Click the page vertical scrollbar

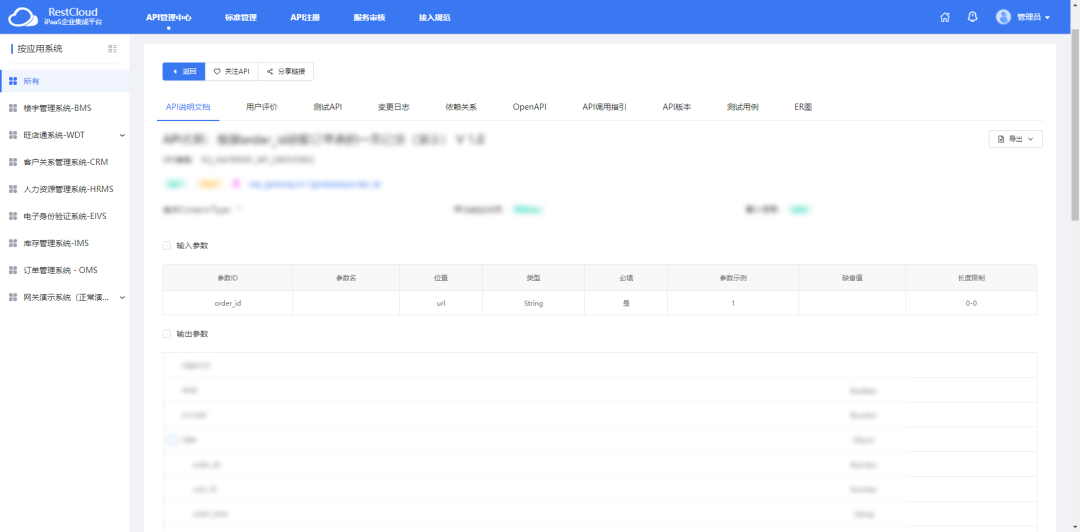(x=1075, y=130)
